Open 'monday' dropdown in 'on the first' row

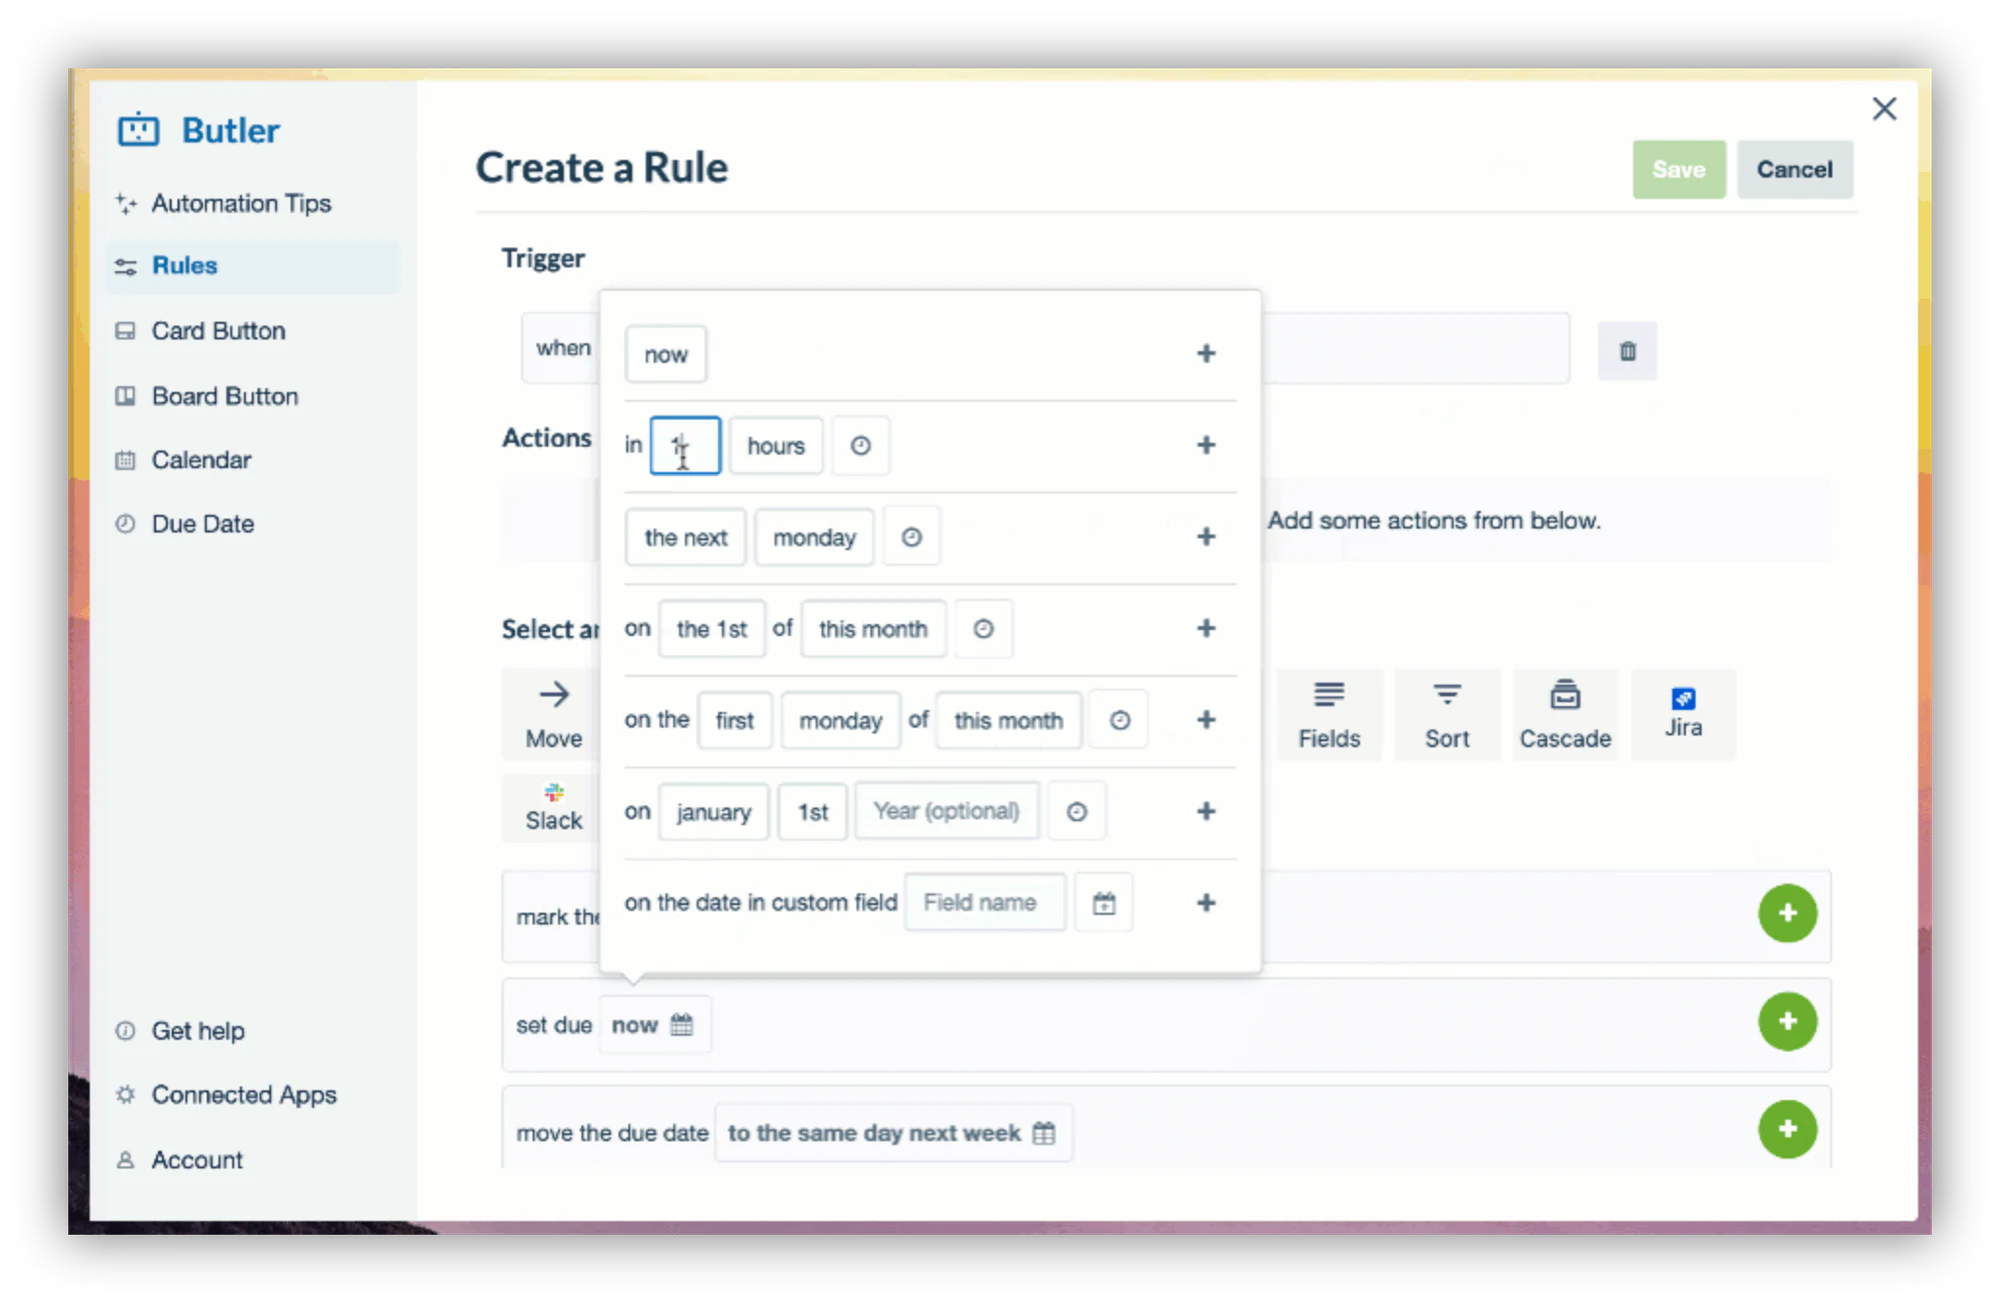pos(841,721)
